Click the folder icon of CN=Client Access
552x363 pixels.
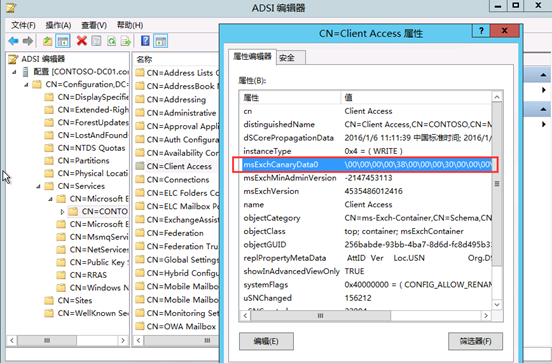pos(140,166)
